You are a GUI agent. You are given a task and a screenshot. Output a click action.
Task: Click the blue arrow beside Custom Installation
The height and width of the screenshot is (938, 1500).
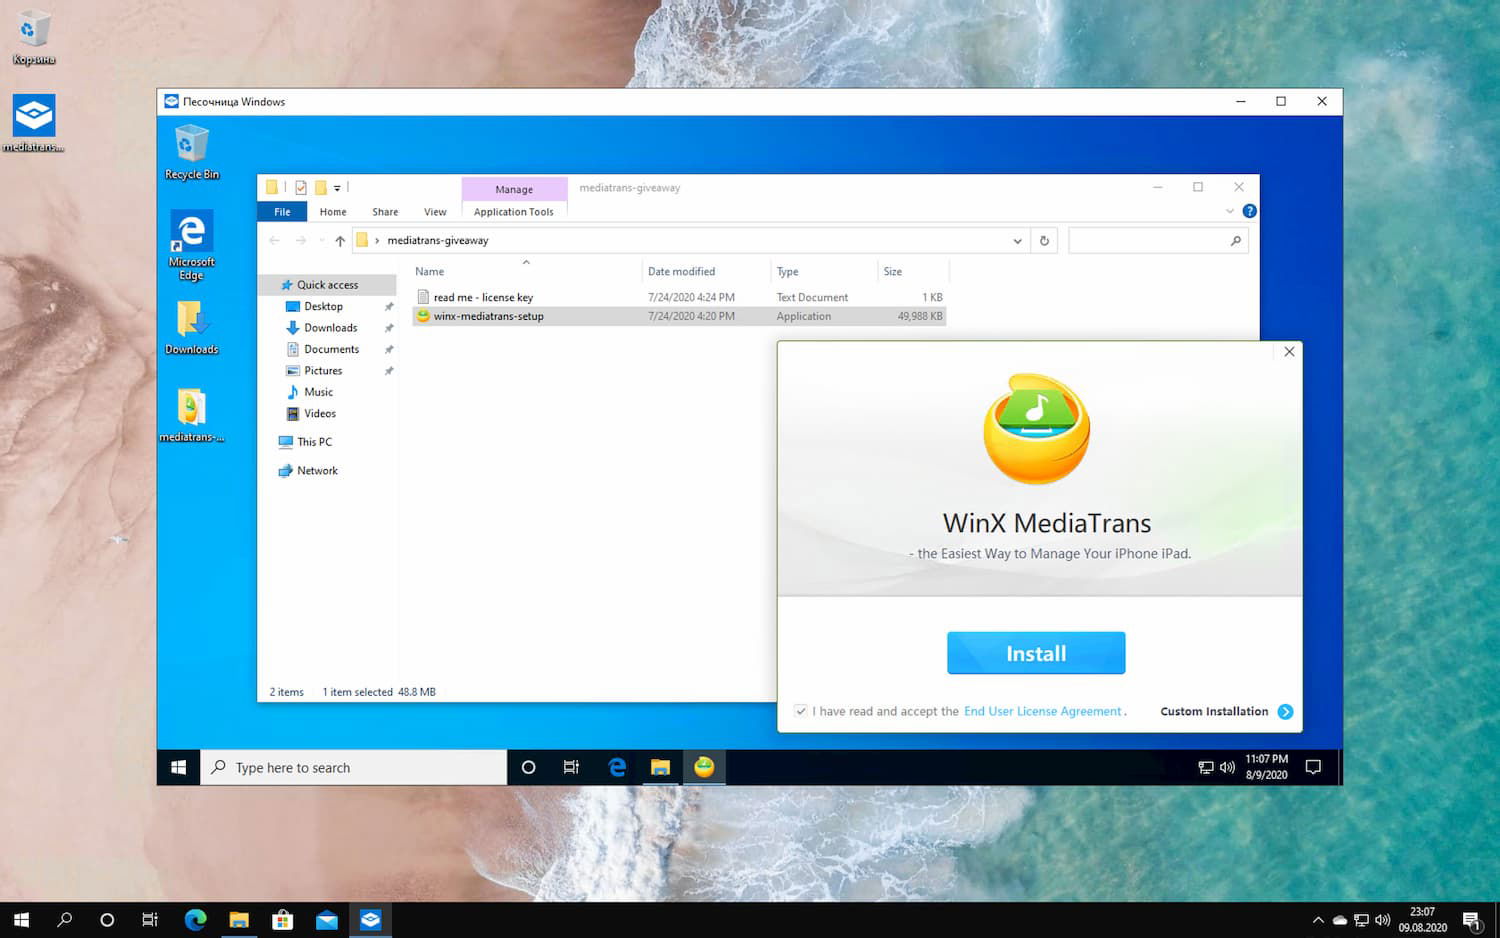1285,712
